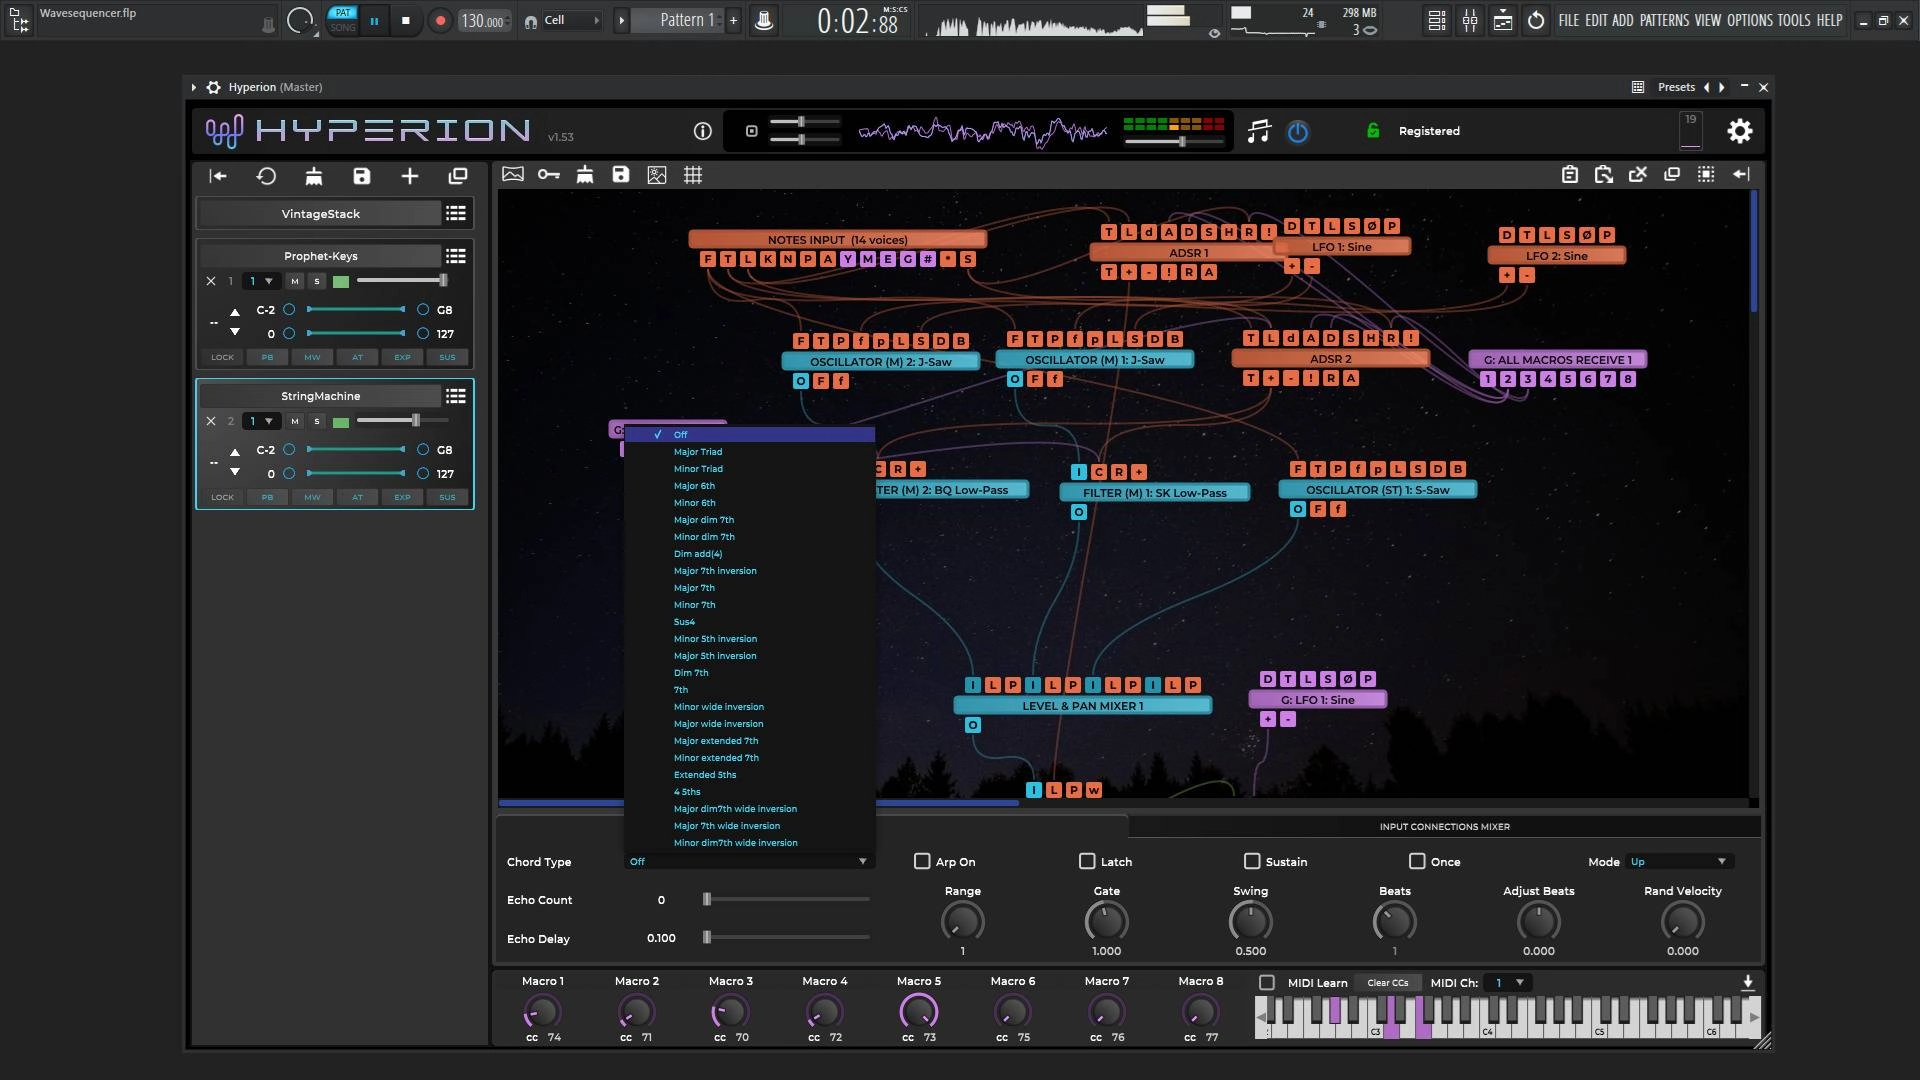Open VintageStack list menu icon
The height and width of the screenshot is (1080, 1920).
(456, 213)
